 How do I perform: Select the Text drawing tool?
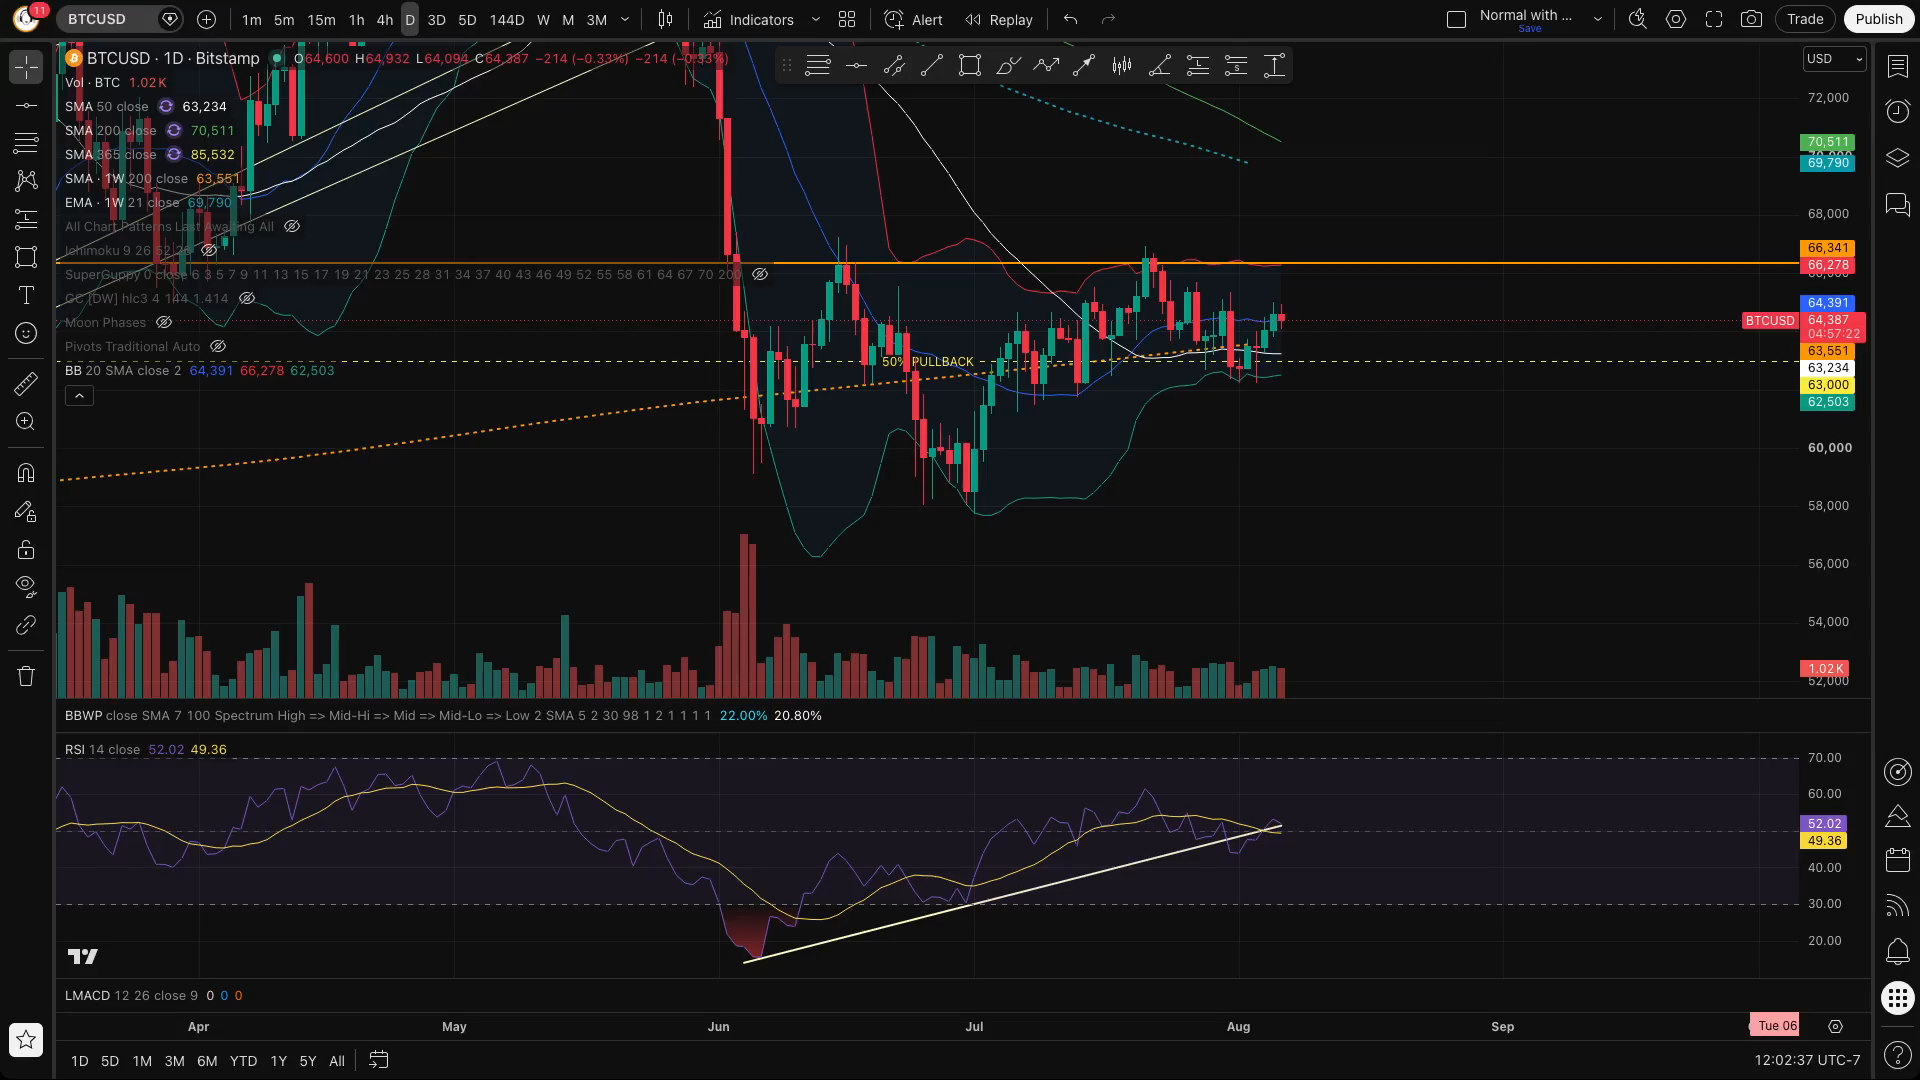26,295
